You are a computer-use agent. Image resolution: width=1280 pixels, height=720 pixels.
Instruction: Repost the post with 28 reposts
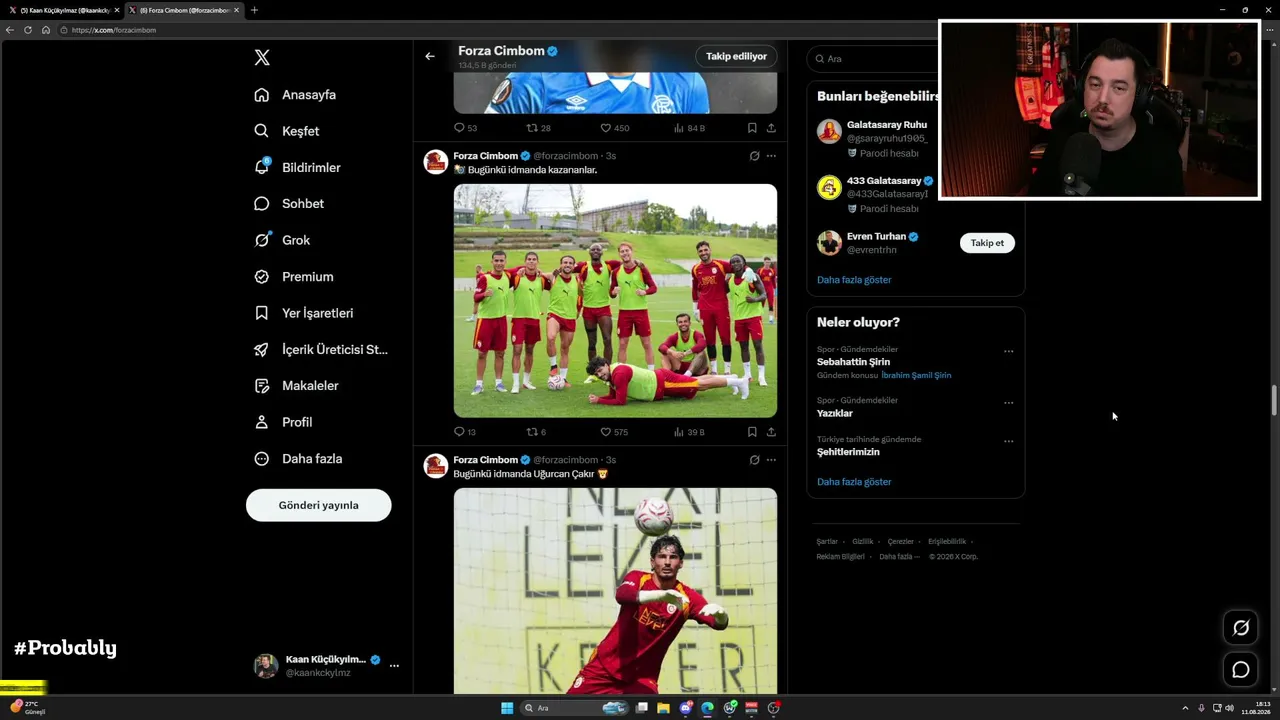pos(539,128)
